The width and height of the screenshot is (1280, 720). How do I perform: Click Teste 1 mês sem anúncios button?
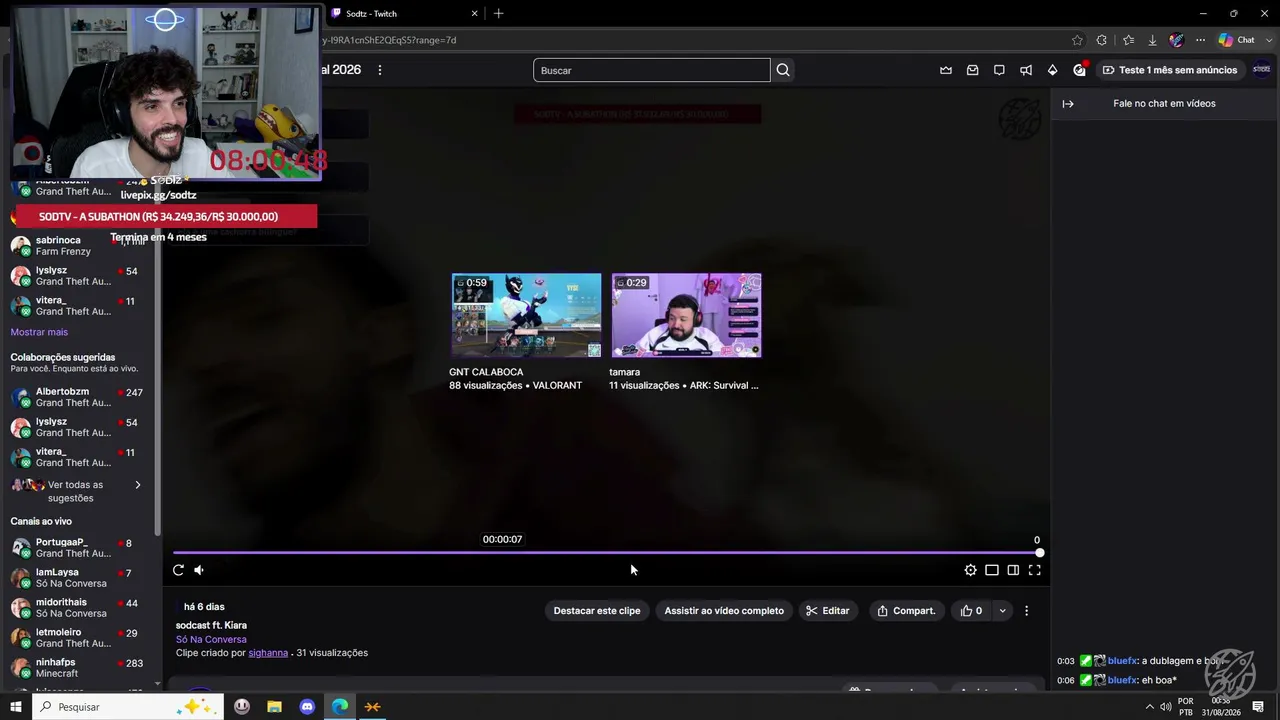coord(1170,70)
